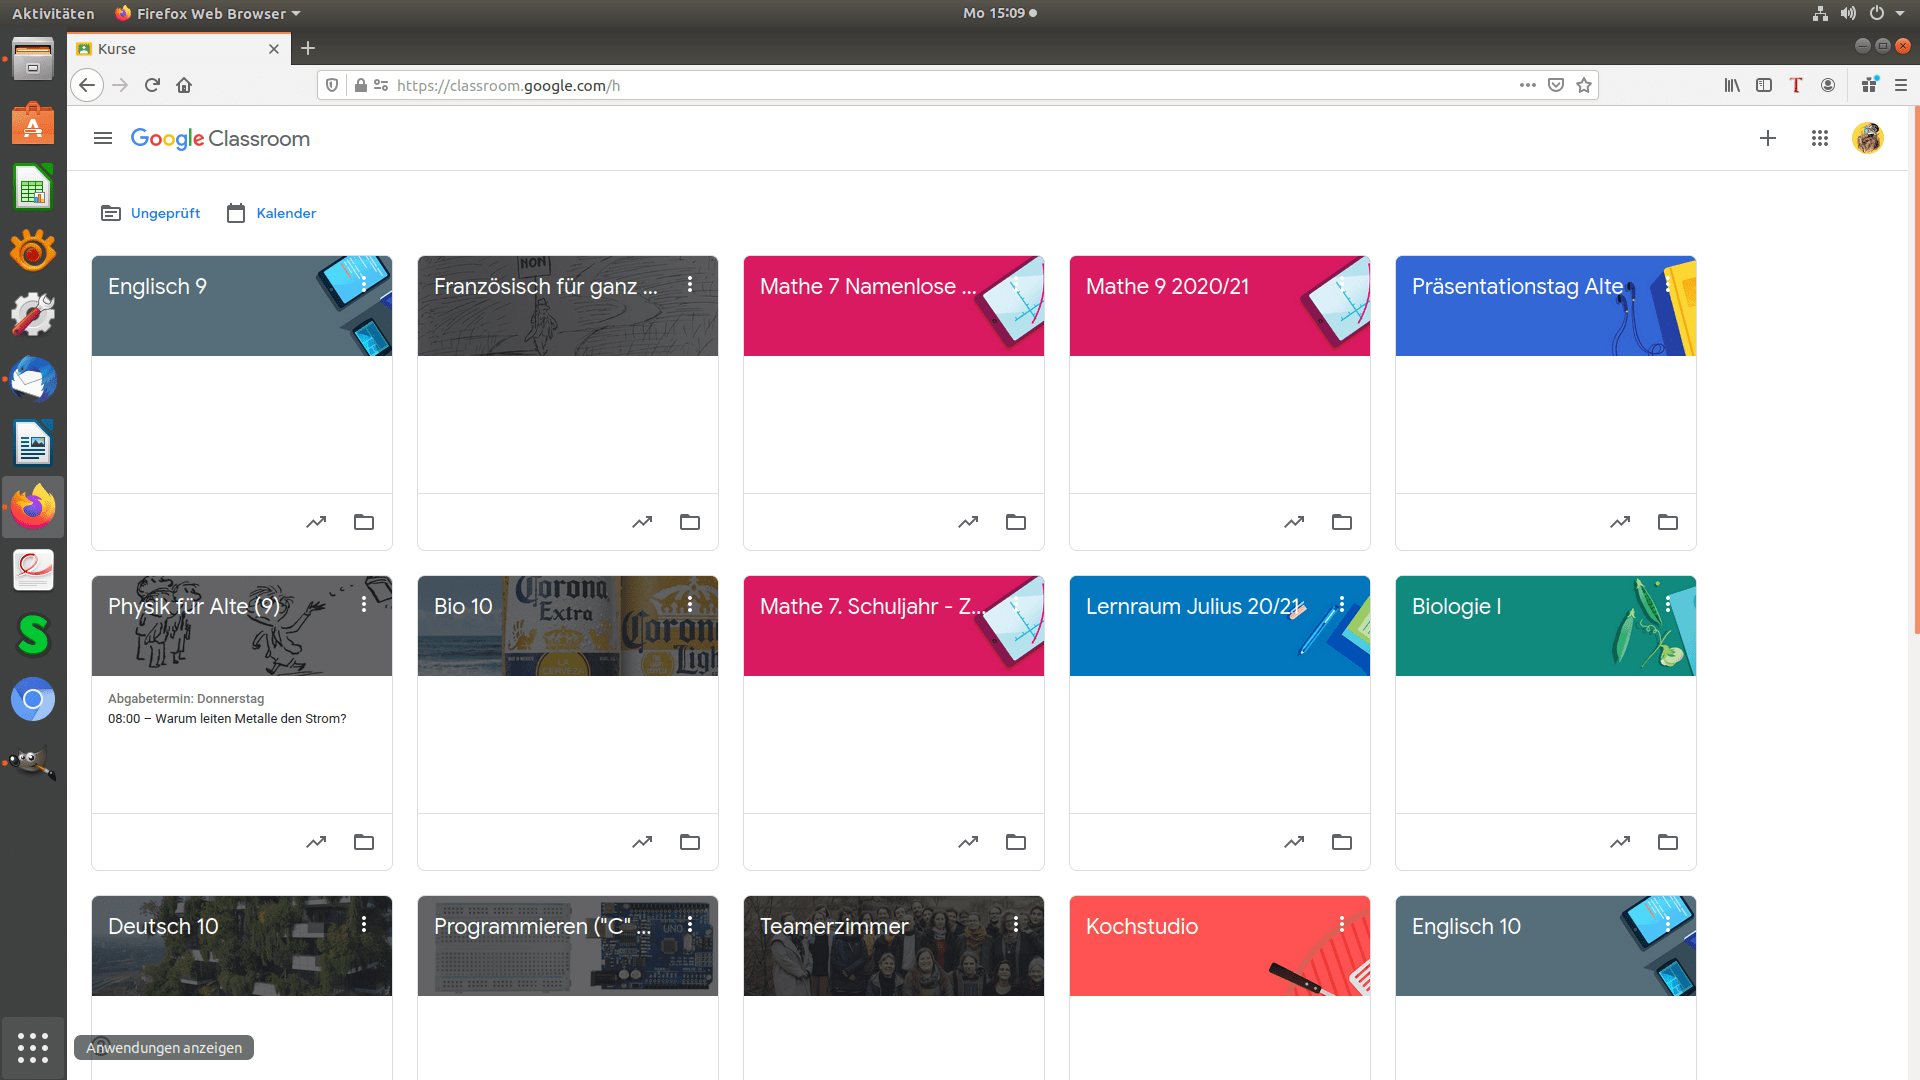This screenshot has width=1920, height=1080.
Task: Open the Ungeprüft review link
Action: 151,213
